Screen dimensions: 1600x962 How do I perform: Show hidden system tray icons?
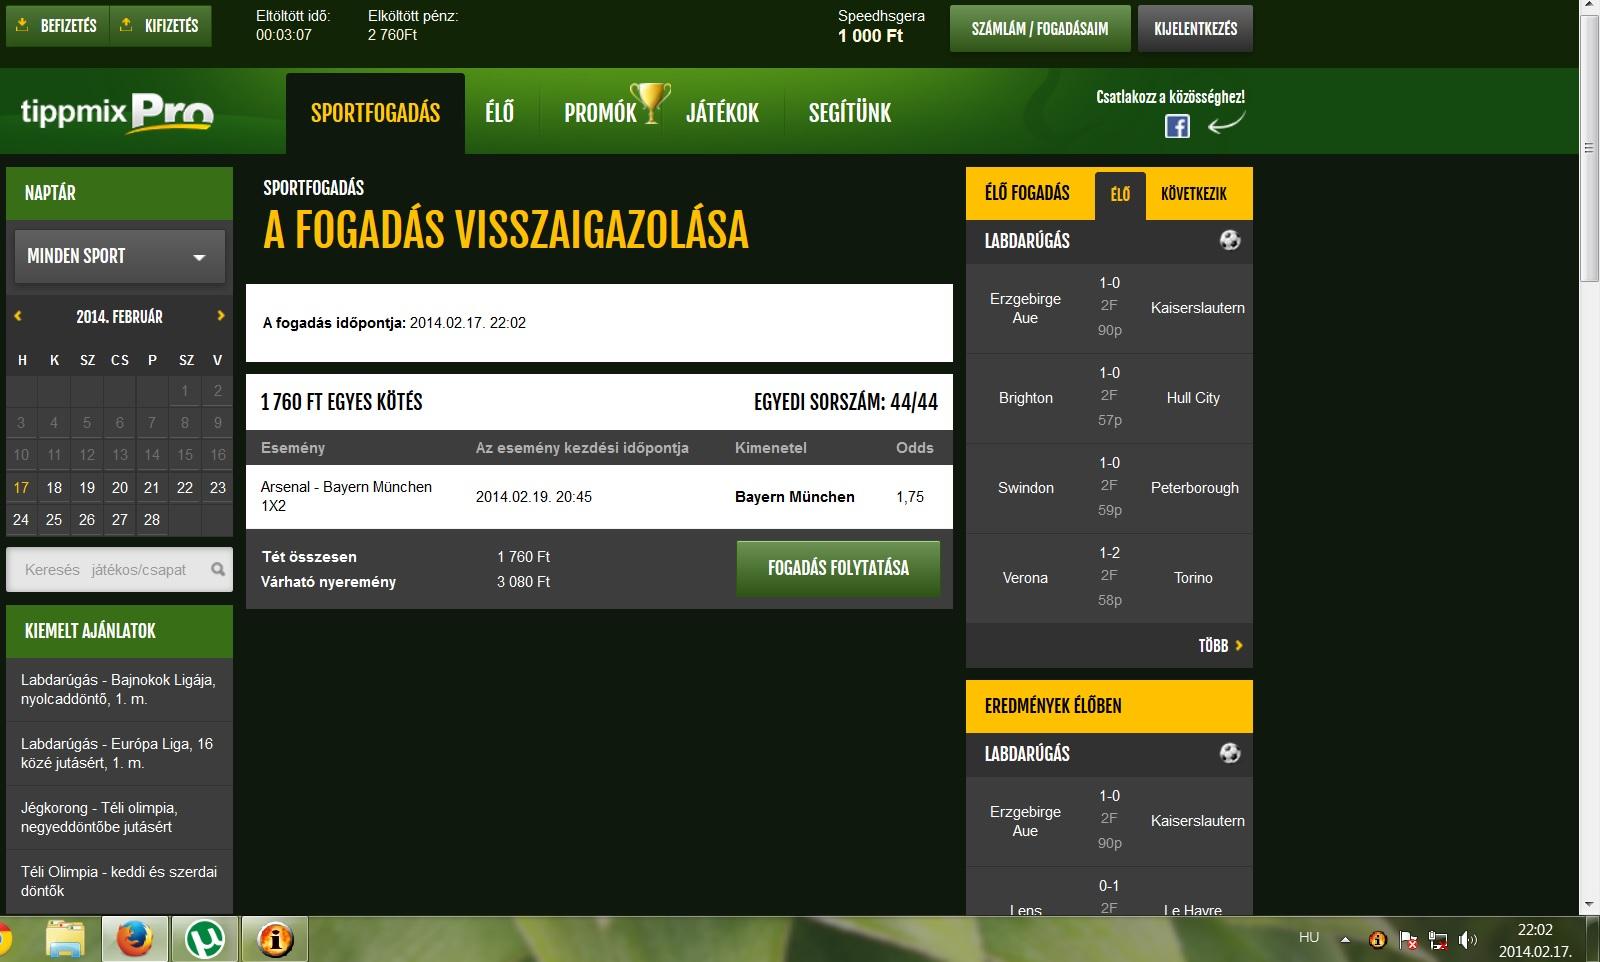coord(1345,940)
